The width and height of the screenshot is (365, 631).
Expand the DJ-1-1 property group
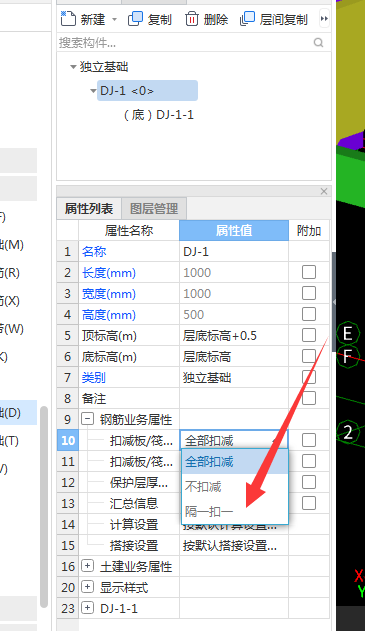click(87, 608)
